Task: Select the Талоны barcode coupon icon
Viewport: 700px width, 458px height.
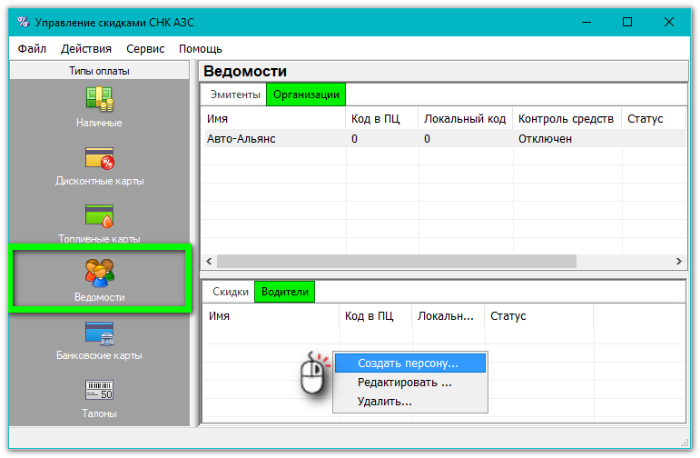Action: pyautogui.click(x=99, y=391)
